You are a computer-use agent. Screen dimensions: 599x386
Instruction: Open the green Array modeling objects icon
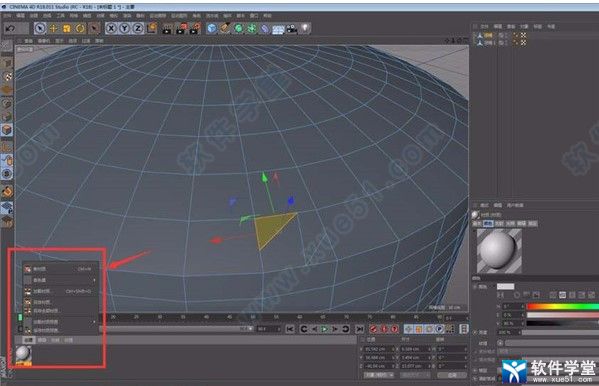(252, 28)
